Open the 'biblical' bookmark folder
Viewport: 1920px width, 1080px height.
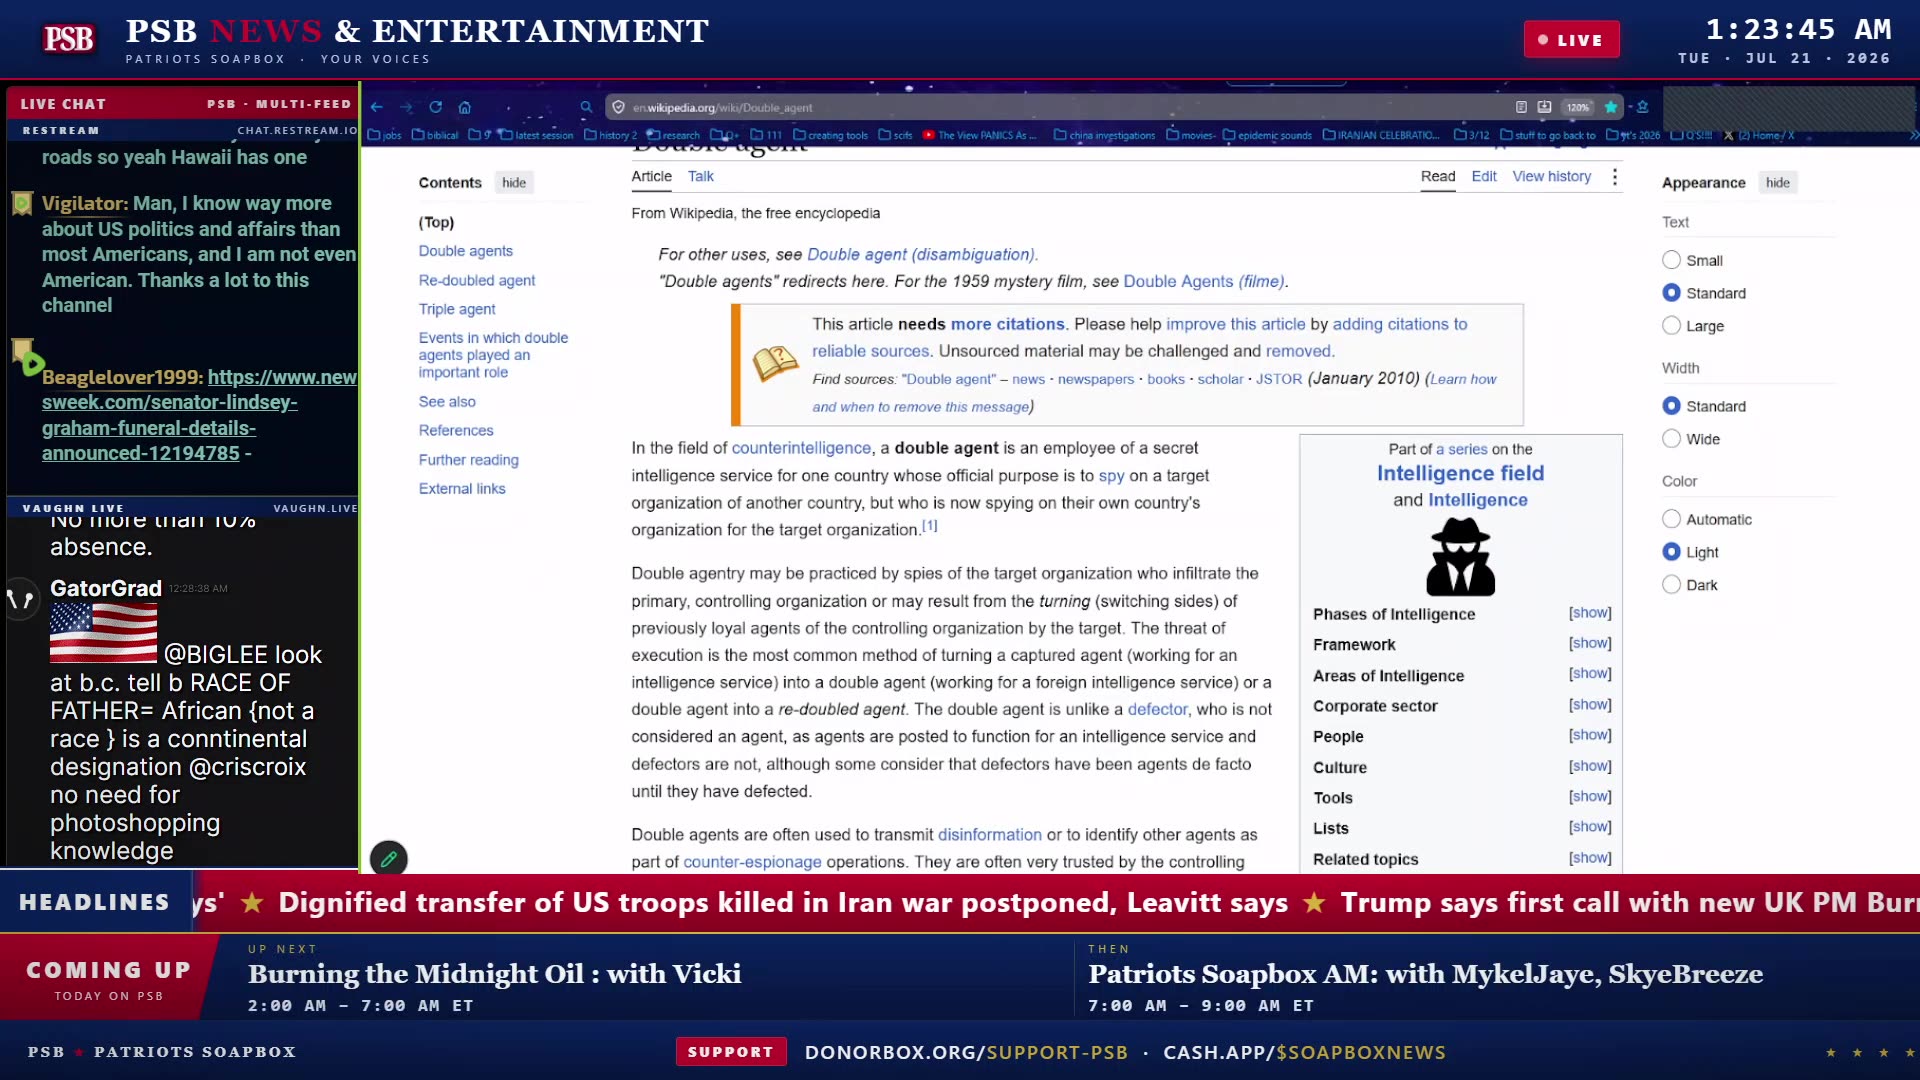(x=435, y=135)
